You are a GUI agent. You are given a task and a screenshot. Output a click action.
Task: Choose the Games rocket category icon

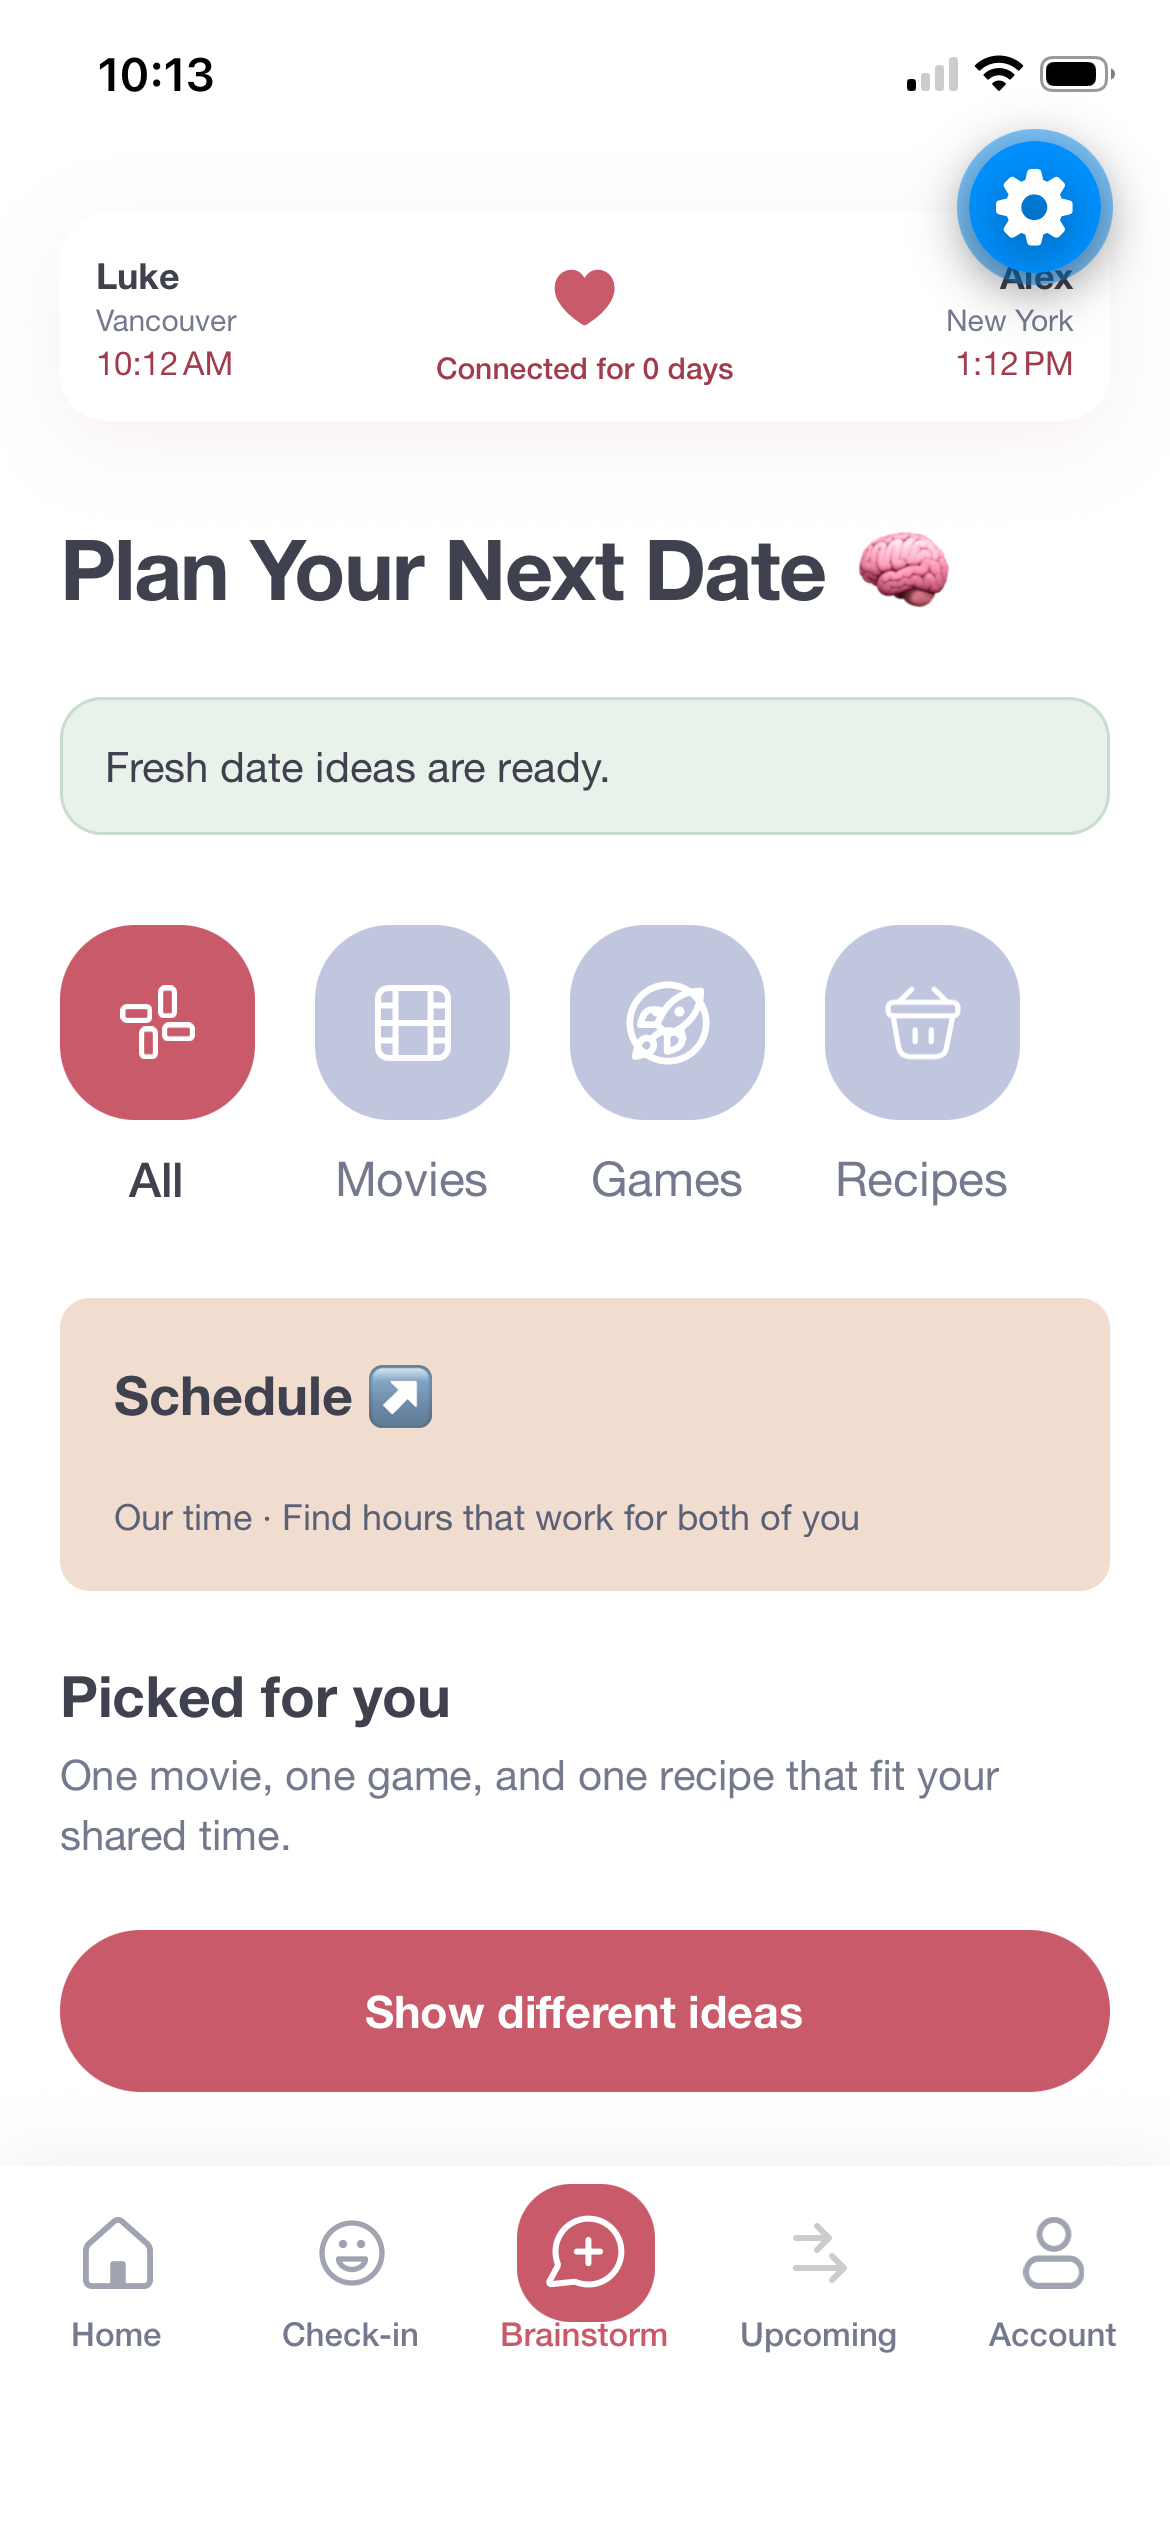pos(667,1022)
